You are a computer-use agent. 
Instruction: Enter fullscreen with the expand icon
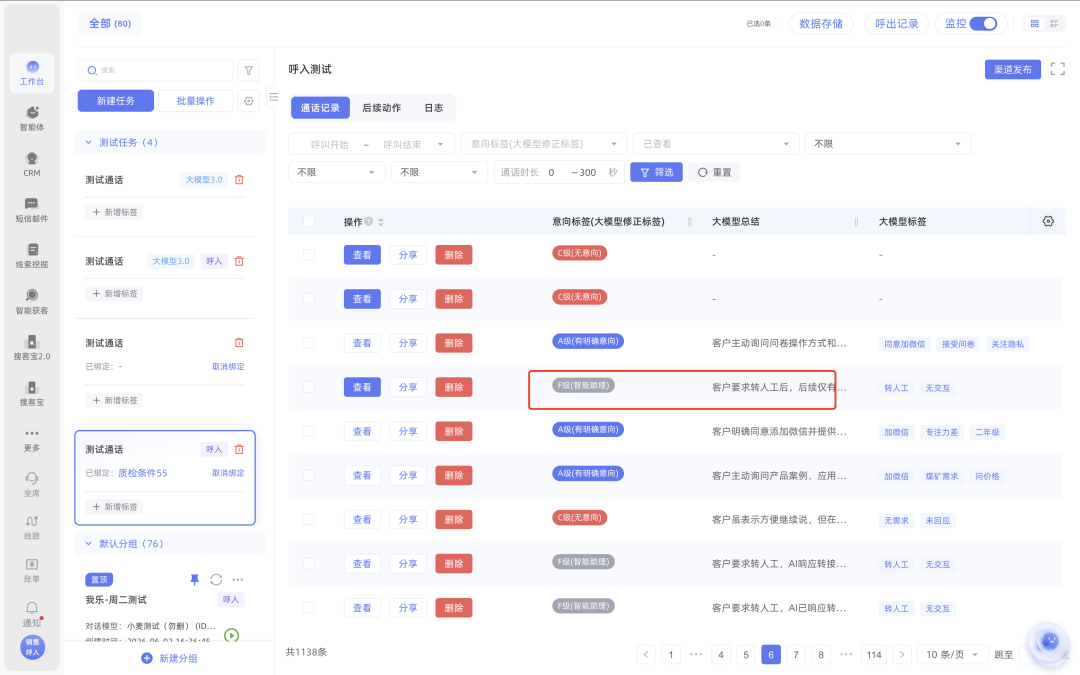[1057, 69]
